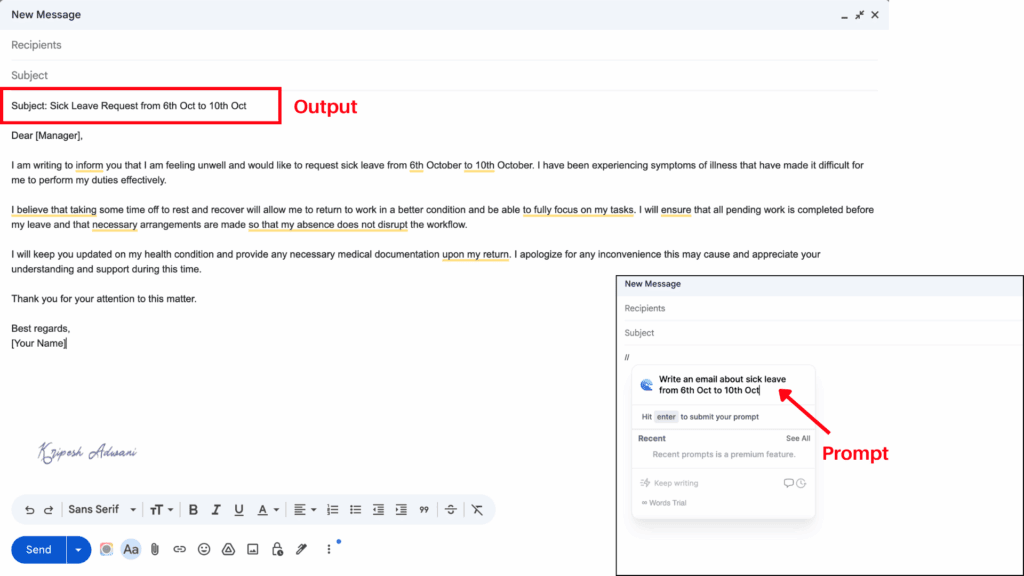
Task: Click See All recent prompts
Action: coord(798,438)
